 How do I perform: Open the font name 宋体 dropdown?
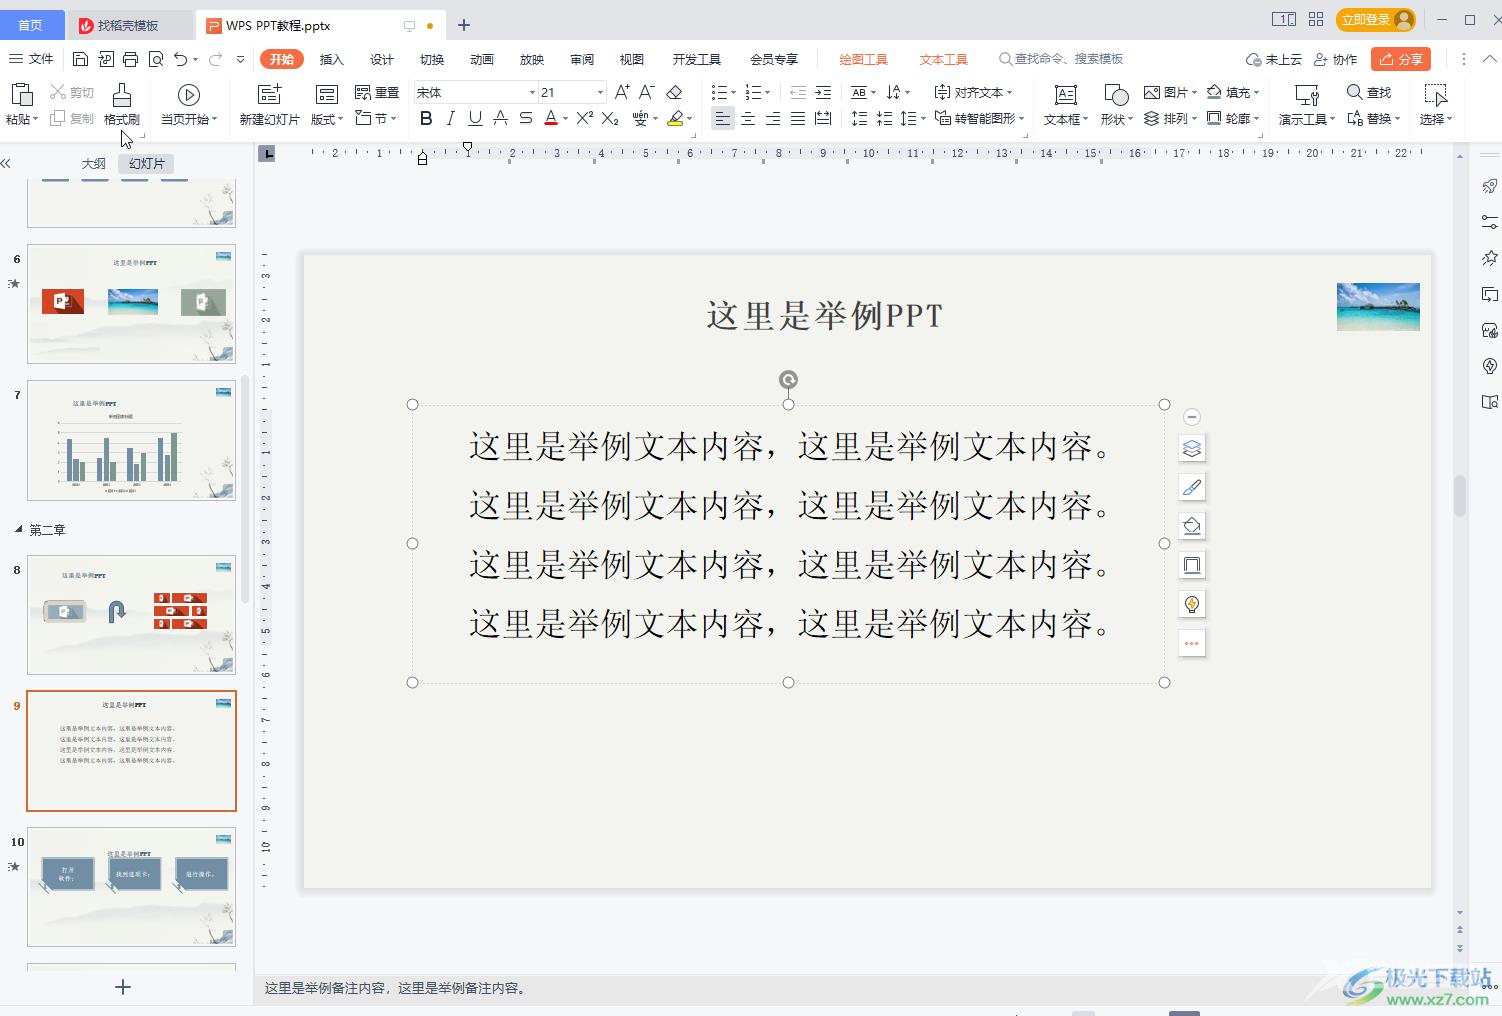(532, 92)
